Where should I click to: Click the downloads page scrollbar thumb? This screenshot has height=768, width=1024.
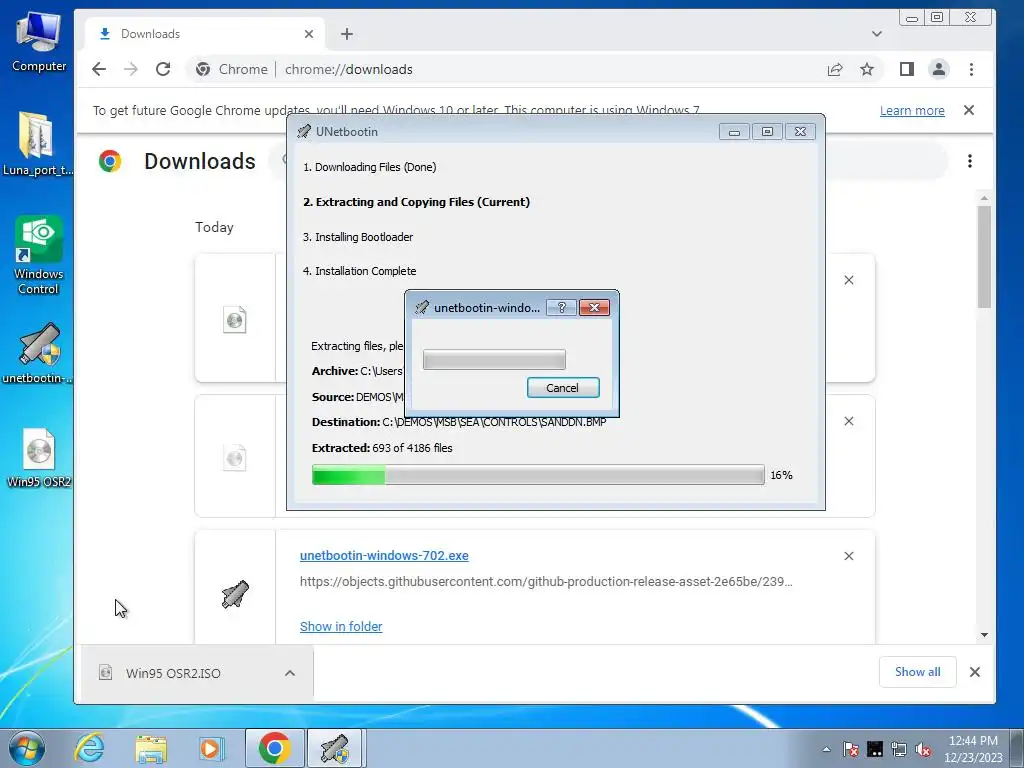point(984,257)
